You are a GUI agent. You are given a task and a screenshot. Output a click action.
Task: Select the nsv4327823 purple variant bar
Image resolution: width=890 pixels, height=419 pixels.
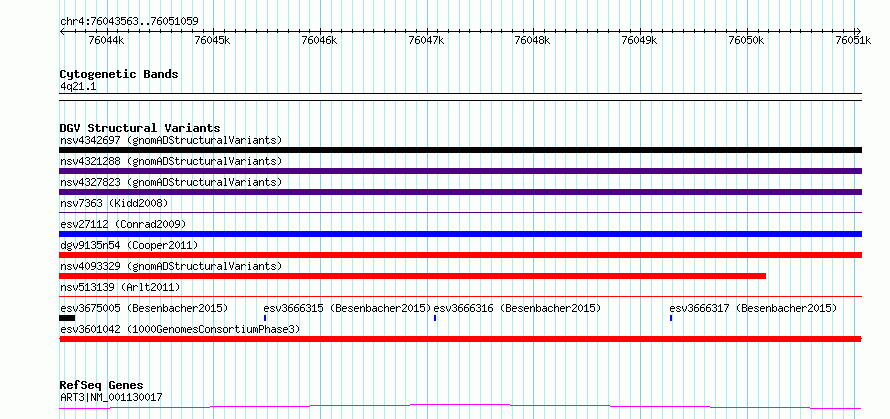[x=460, y=192]
